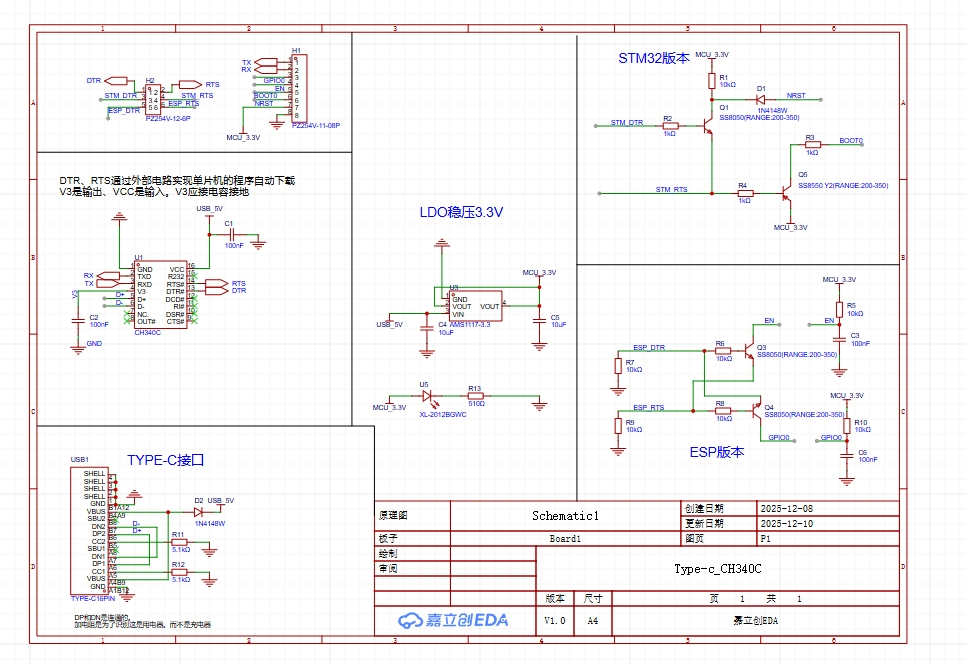Click the Type-c_CH340C title field
Viewport: 967px width, 664px height.
[718, 569]
